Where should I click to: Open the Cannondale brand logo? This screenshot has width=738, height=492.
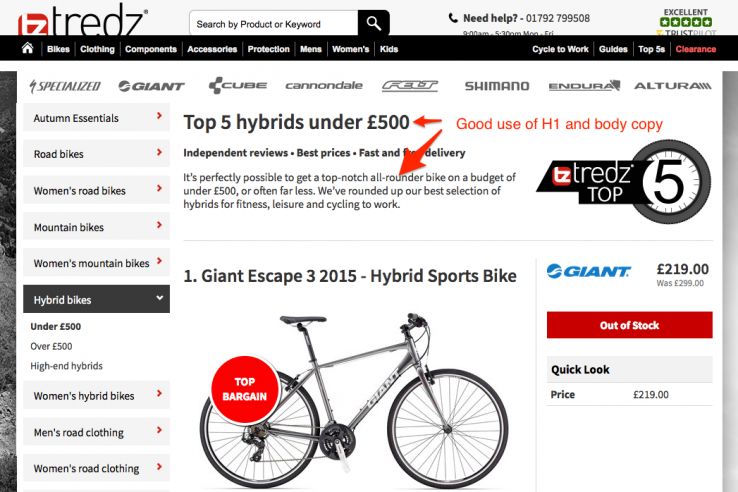[324, 86]
